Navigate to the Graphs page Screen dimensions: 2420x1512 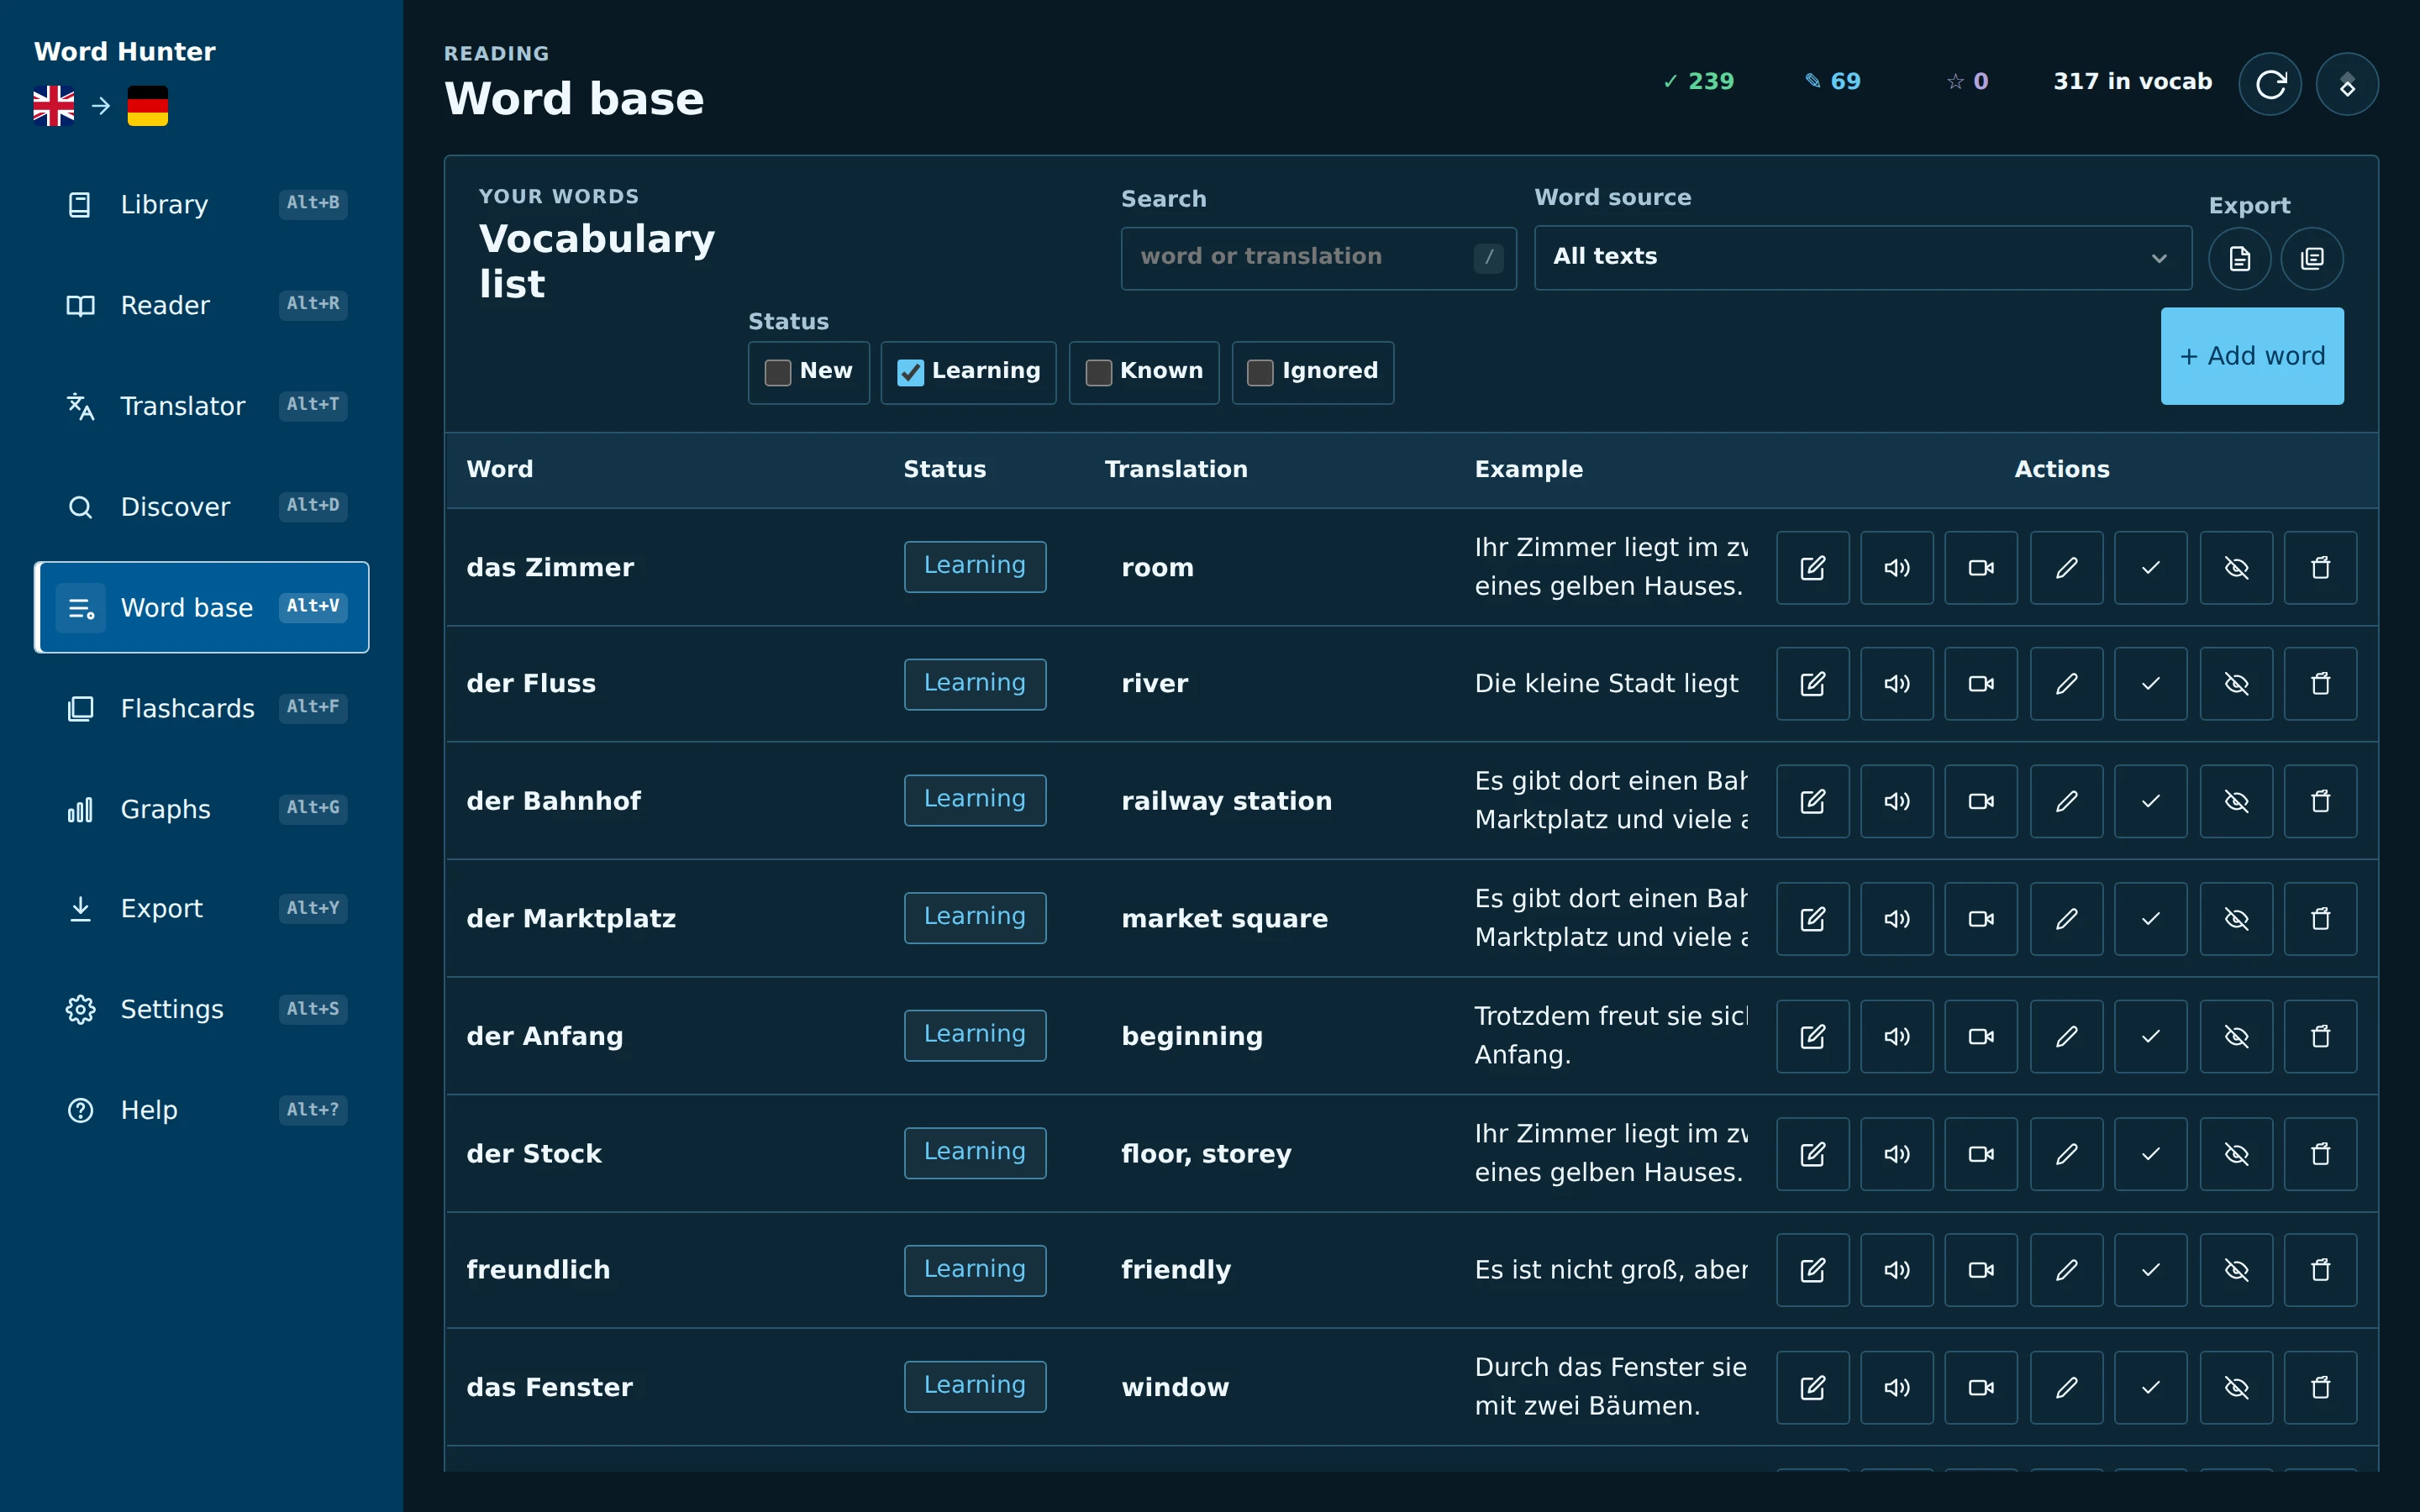coord(202,809)
